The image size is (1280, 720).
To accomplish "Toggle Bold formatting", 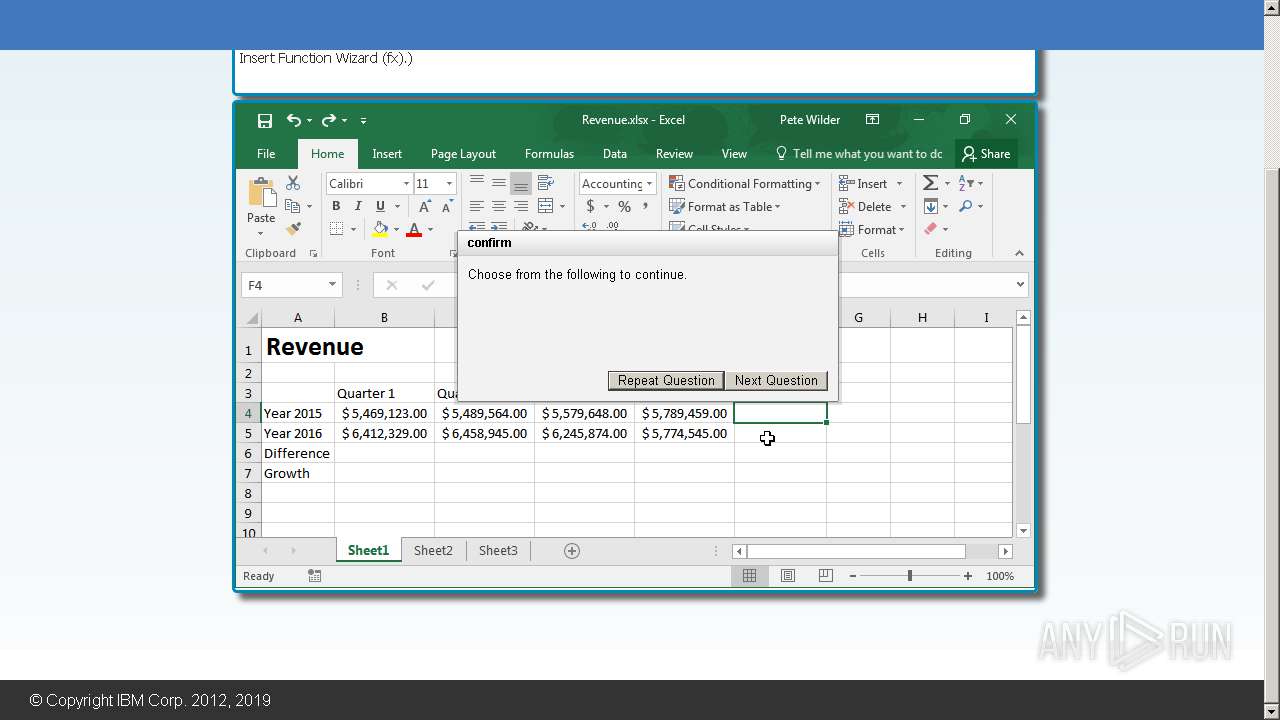I will [336, 206].
